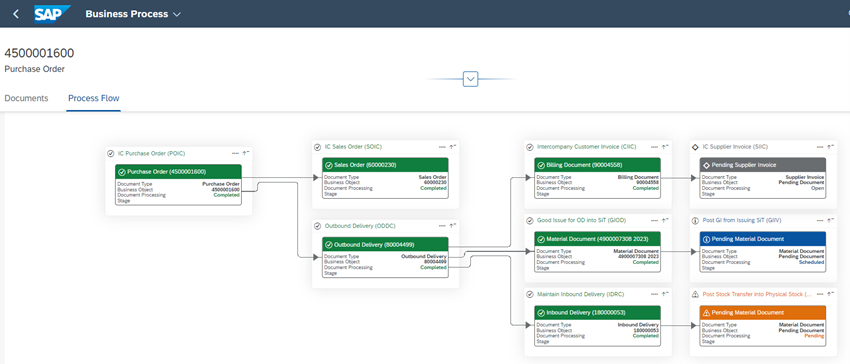Click info icon beside Post GI from Issuing SiT
Image resolution: width=850 pixels, height=364 pixels.
695,221
